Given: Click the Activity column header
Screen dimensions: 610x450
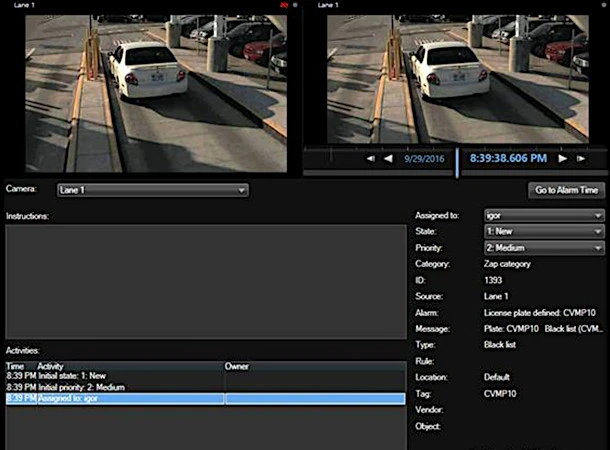Looking at the screenshot, I should click(x=50, y=366).
